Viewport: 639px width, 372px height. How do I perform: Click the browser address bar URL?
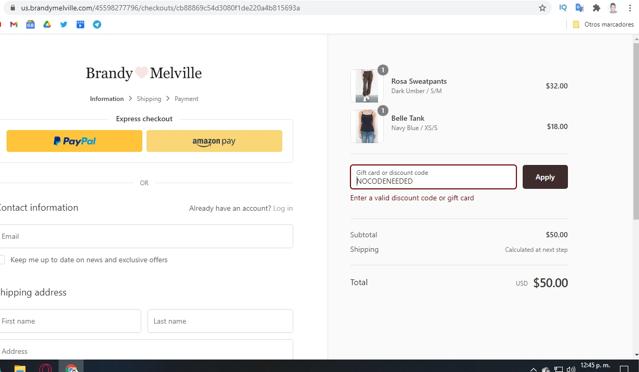click(161, 8)
